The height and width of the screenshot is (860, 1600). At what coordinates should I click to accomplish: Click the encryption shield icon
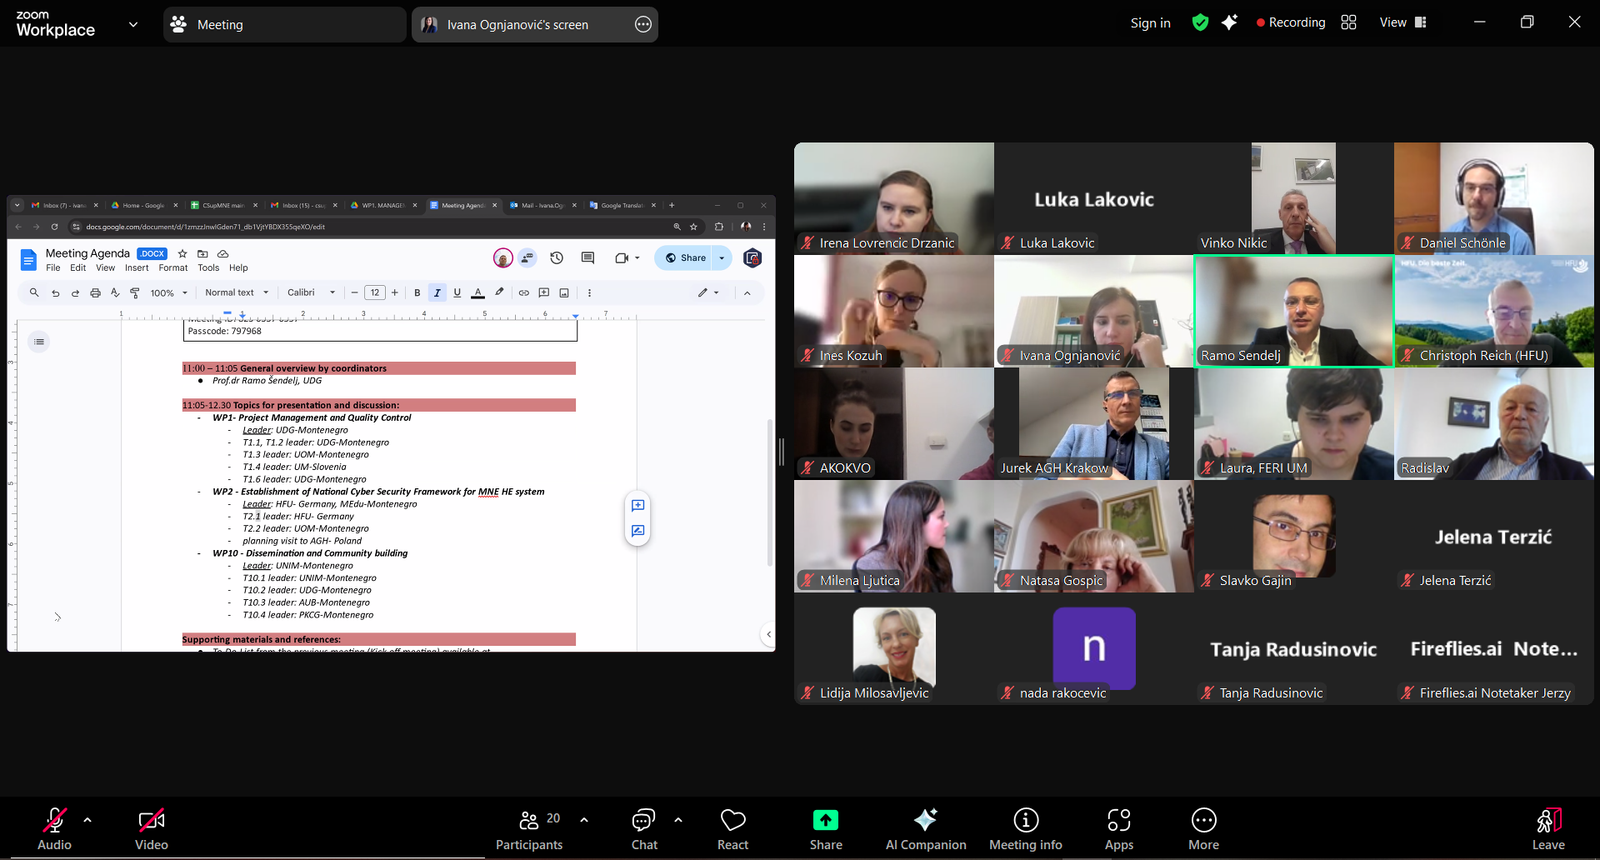[x=1200, y=23]
